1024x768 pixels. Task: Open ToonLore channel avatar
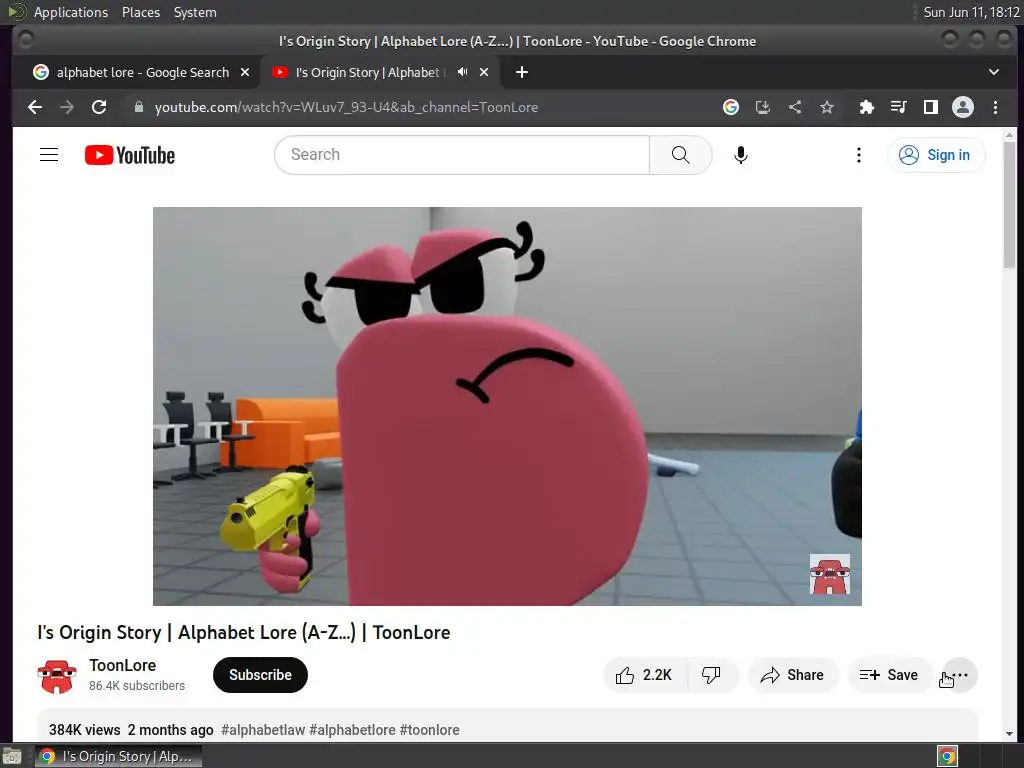click(57, 676)
